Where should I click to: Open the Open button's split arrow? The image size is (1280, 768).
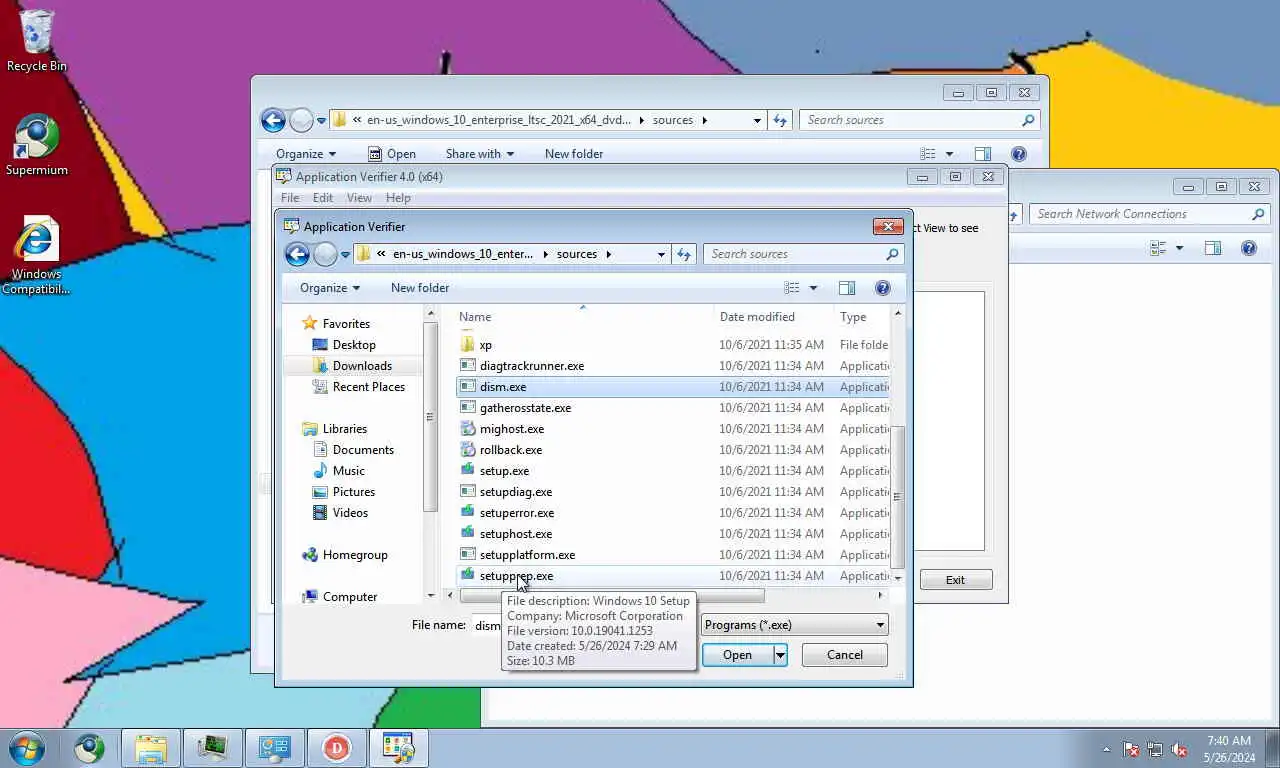[780, 655]
